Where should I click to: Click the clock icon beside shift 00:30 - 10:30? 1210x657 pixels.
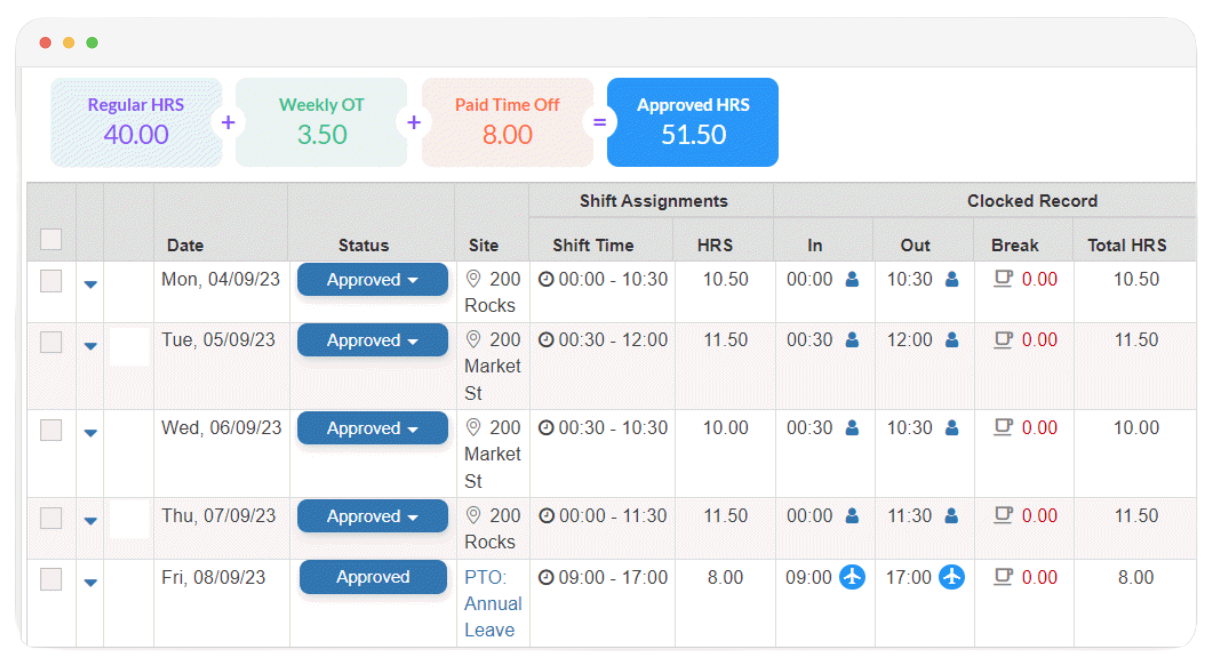click(546, 428)
